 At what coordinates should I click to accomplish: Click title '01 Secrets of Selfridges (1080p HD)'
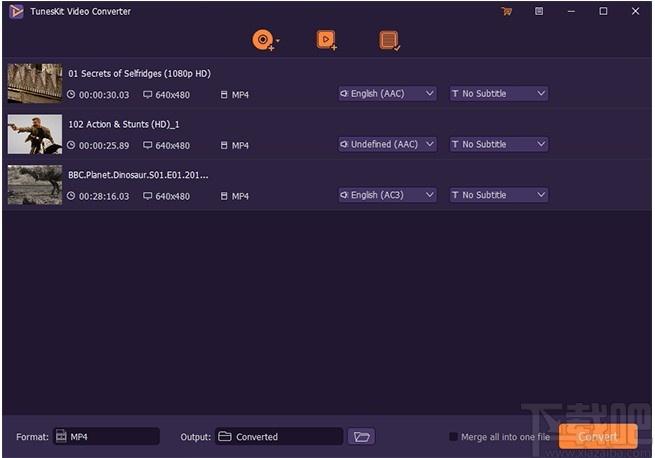pos(140,74)
